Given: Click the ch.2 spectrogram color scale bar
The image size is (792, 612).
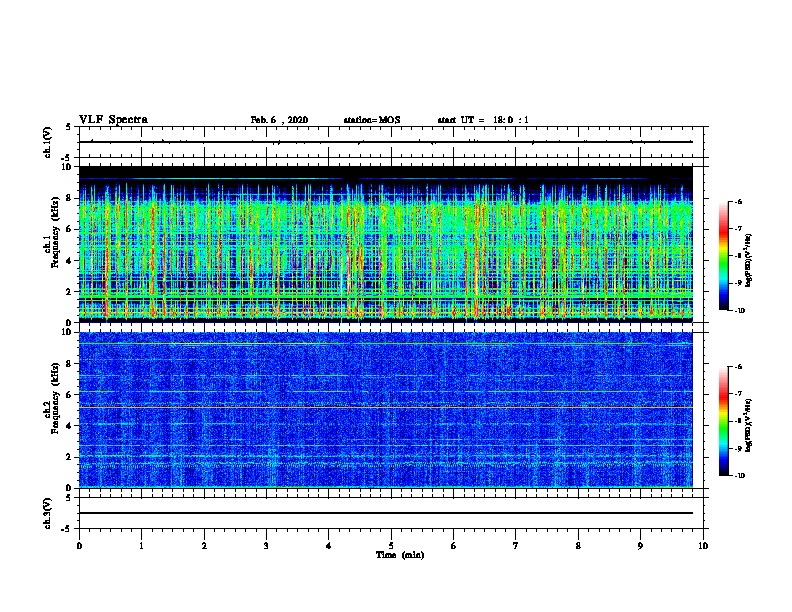Looking at the screenshot, I should (723, 421).
